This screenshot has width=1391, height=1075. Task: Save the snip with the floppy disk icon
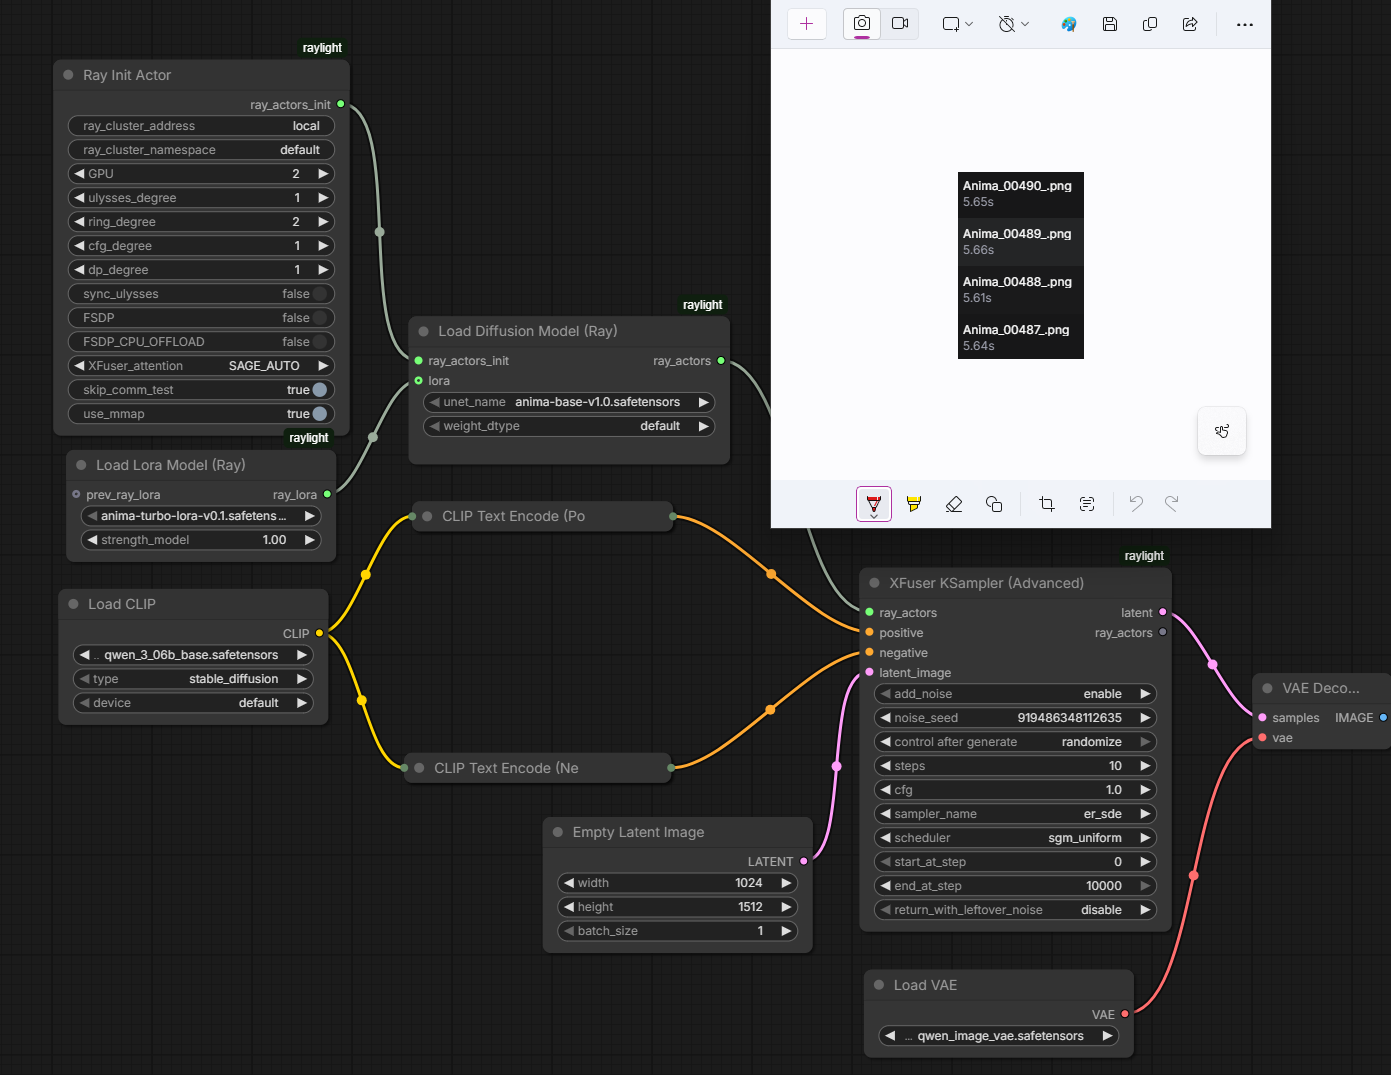click(1110, 24)
